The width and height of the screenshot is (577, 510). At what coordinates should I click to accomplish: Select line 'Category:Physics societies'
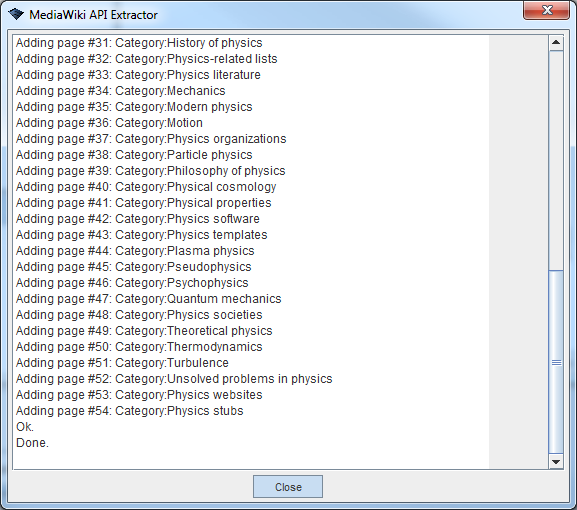click(x=139, y=315)
